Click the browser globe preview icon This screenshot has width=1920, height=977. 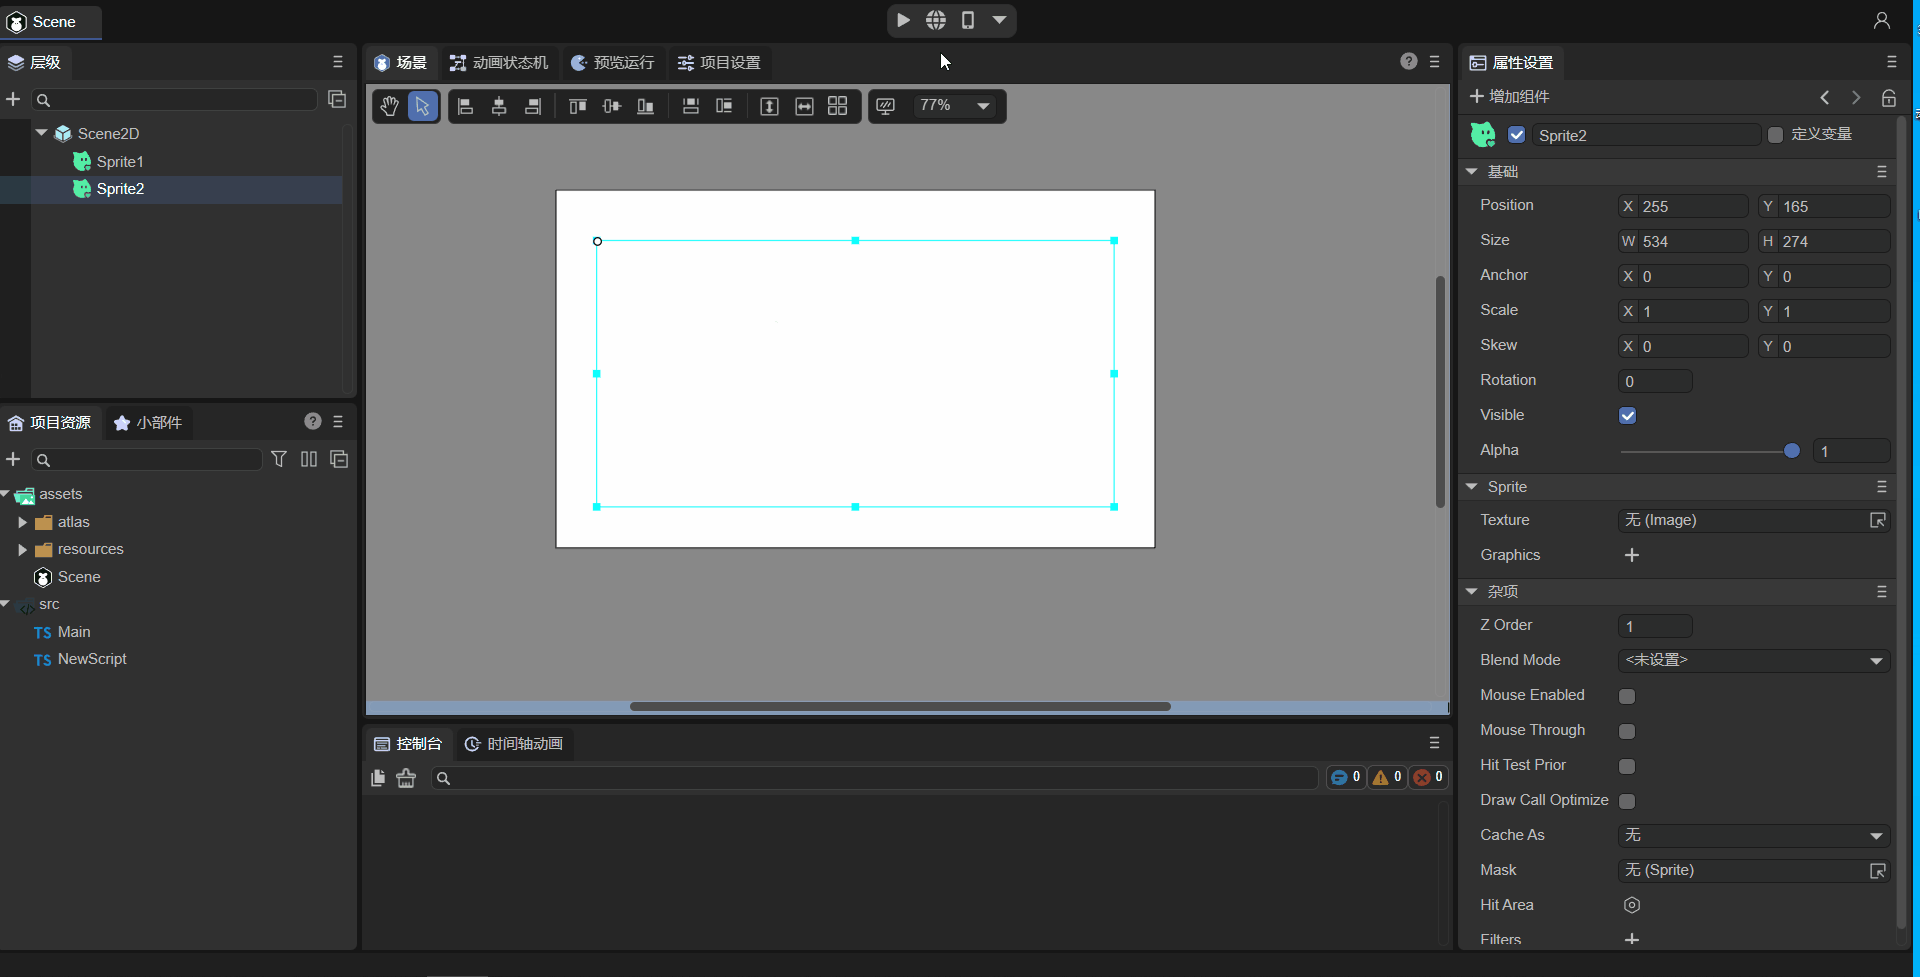point(936,20)
